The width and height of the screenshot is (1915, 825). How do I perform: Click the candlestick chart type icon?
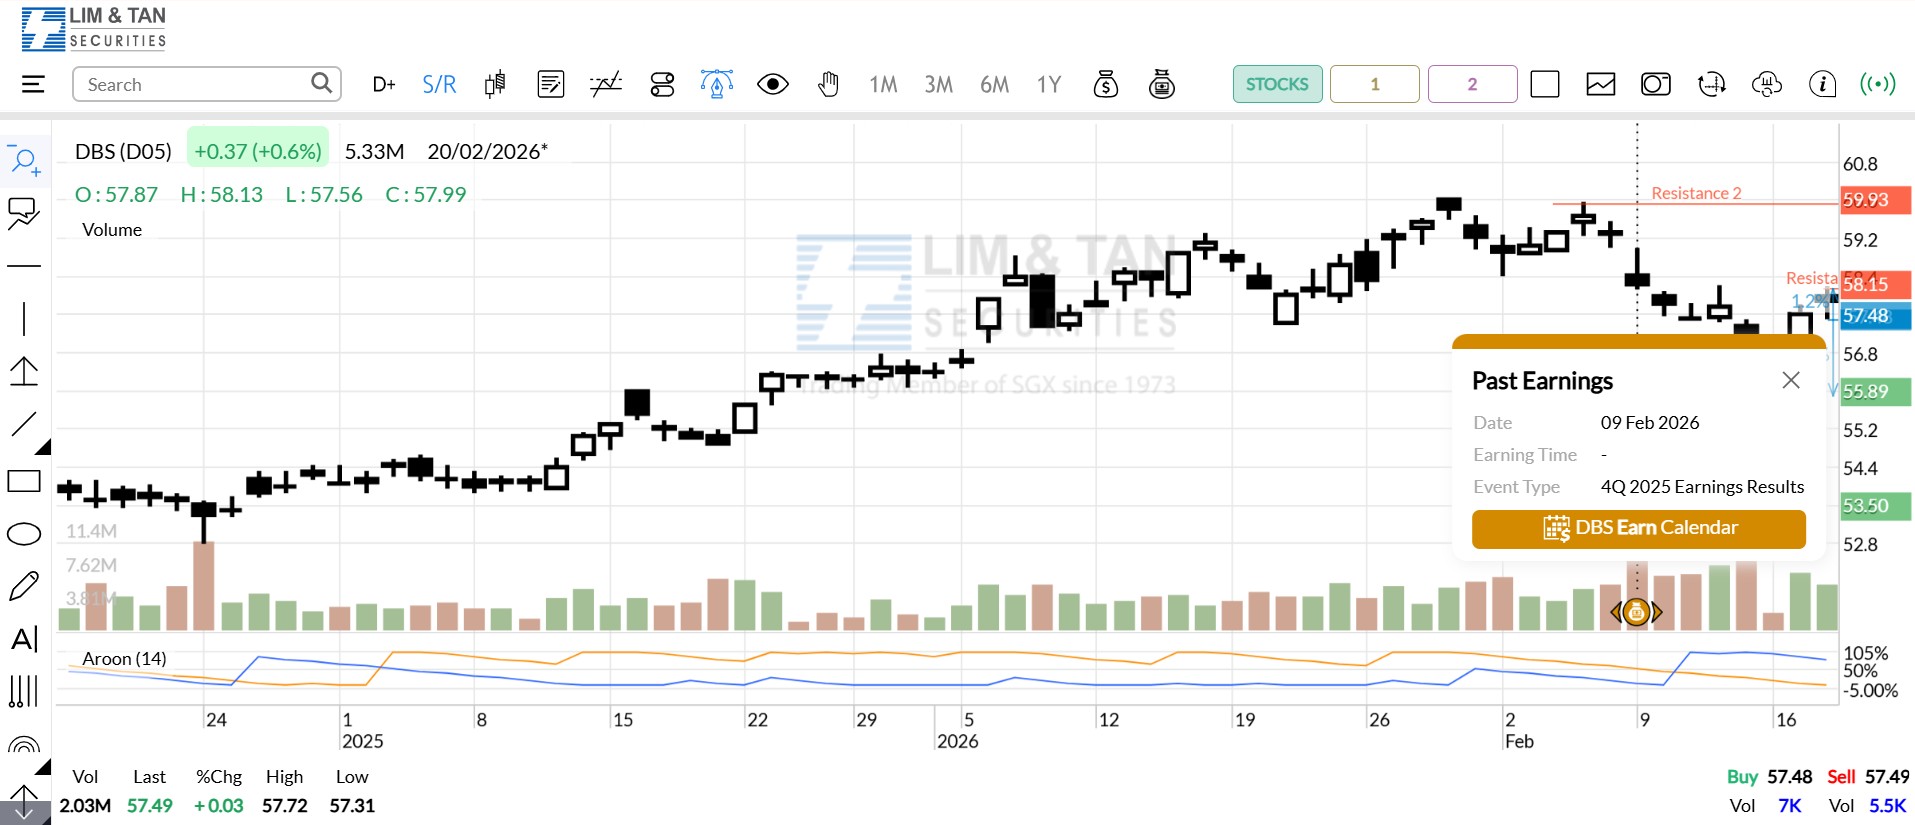(495, 84)
